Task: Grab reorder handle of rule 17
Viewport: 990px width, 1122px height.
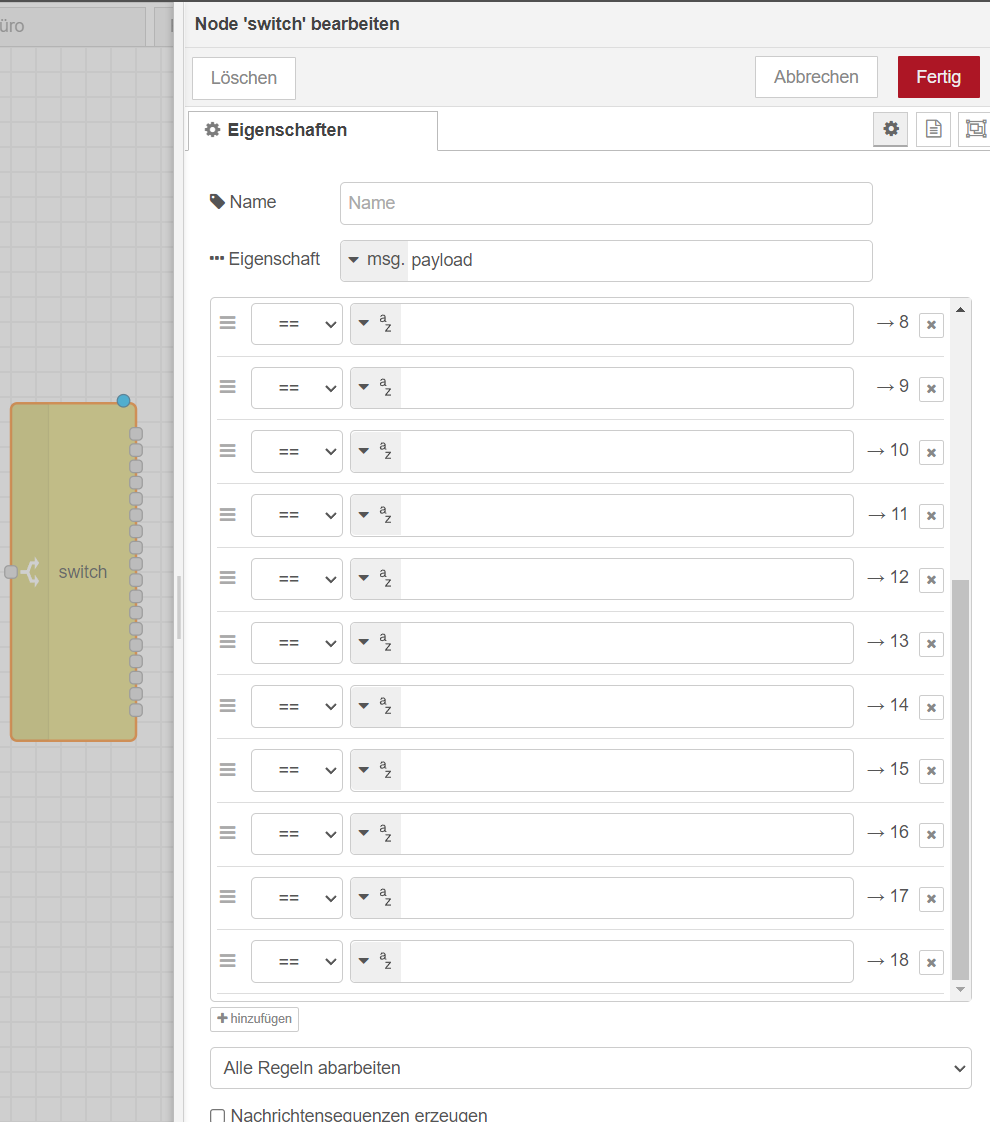Action: point(227,896)
